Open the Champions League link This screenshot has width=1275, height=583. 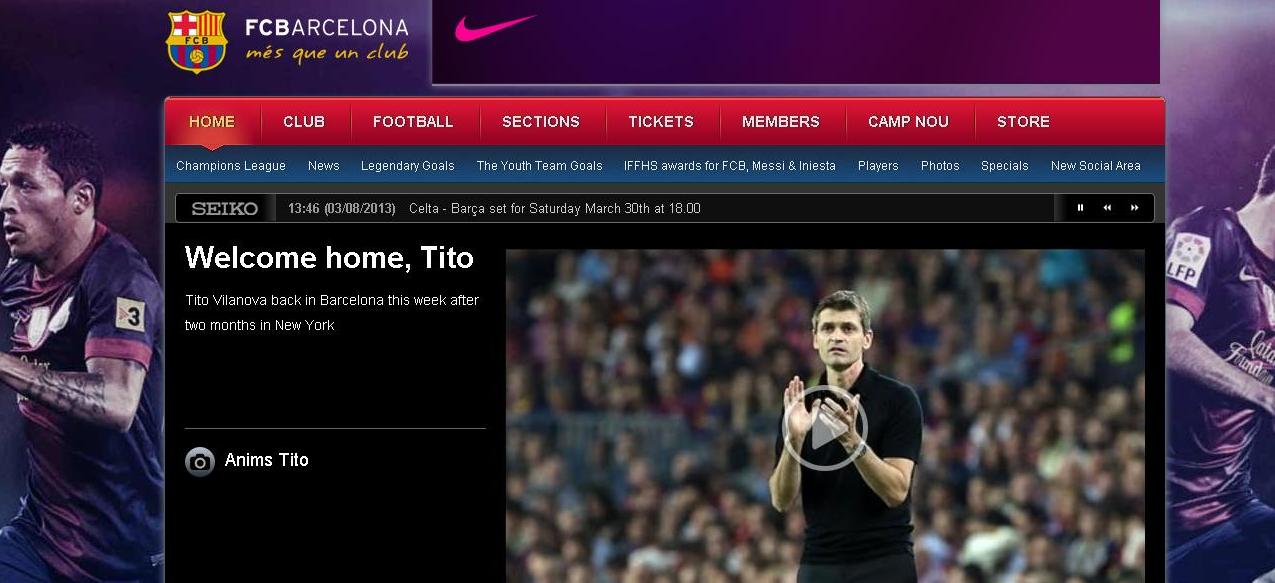(231, 166)
